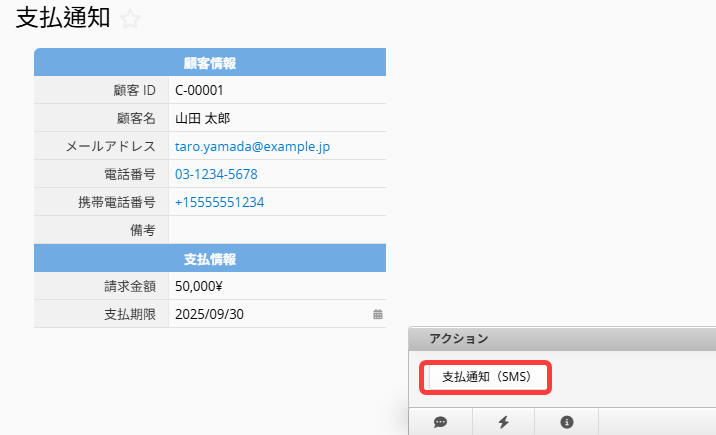Click the メールアドレス field label
Viewport: 716px width, 435px height.
[x=110, y=146]
